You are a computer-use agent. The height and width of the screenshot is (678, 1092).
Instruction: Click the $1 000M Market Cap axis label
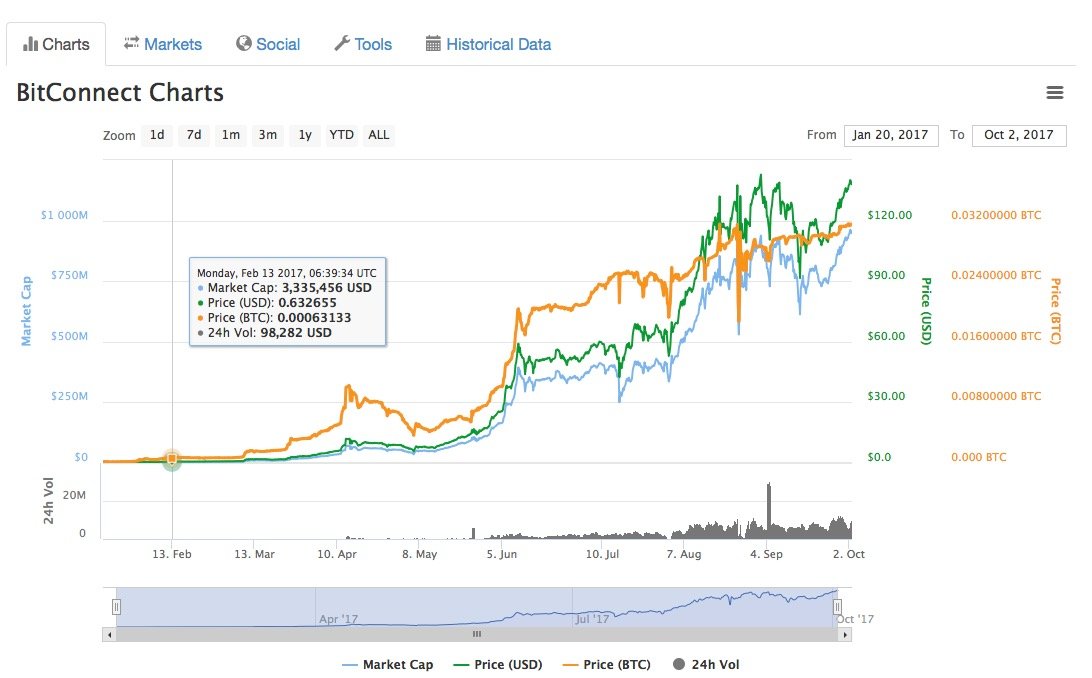64,215
